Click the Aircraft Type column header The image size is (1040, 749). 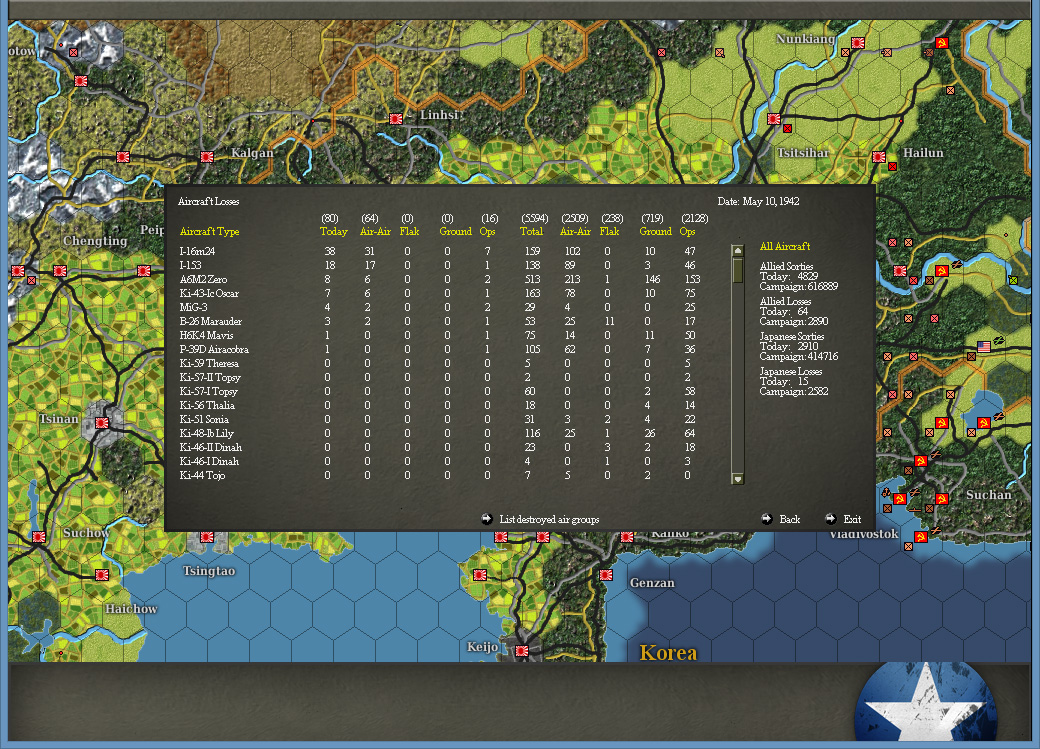point(209,231)
